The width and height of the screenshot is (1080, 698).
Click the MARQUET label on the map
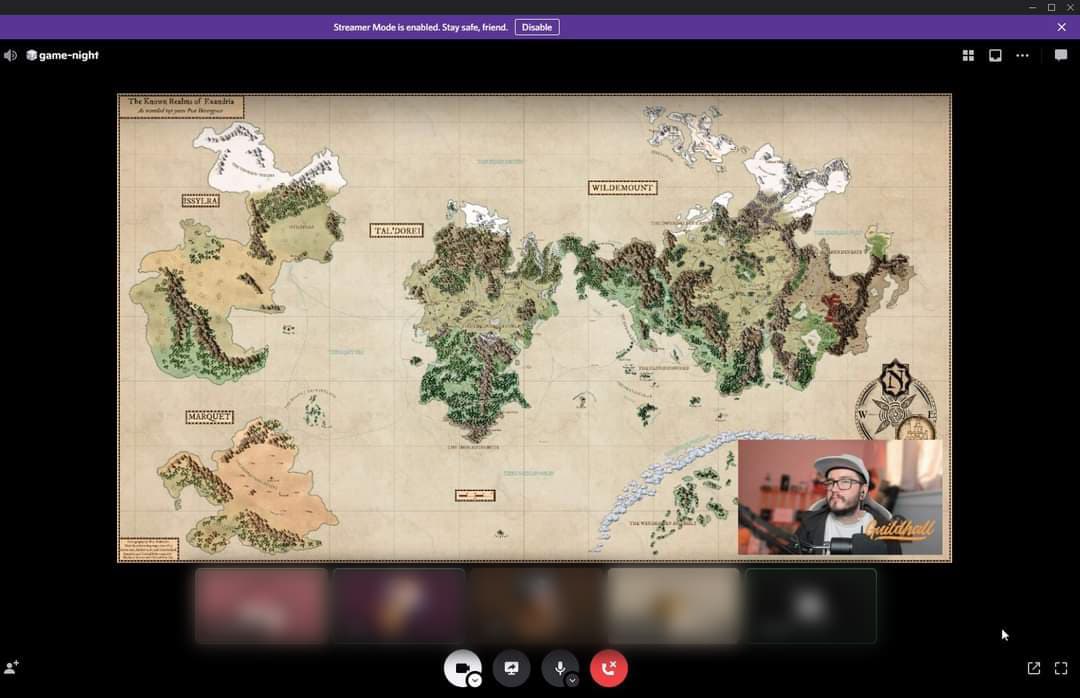click(x=209, y=417)
